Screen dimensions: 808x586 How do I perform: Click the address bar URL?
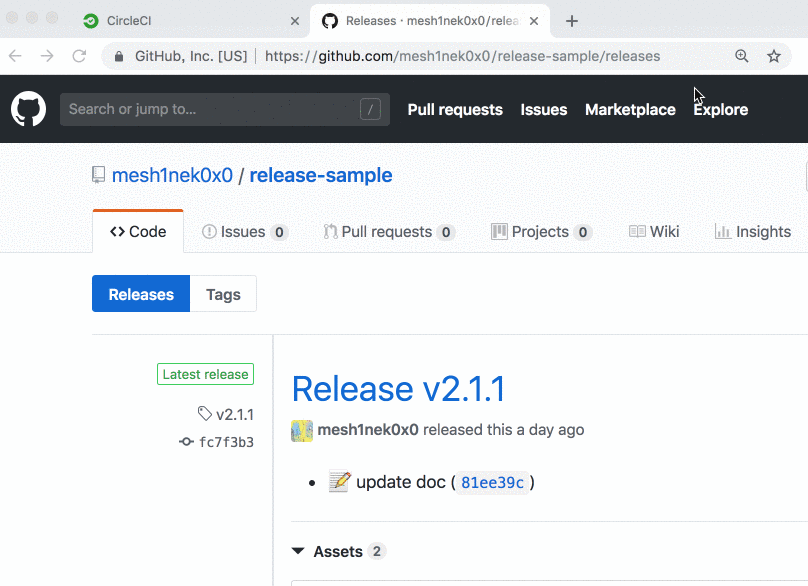click(462, 56)
